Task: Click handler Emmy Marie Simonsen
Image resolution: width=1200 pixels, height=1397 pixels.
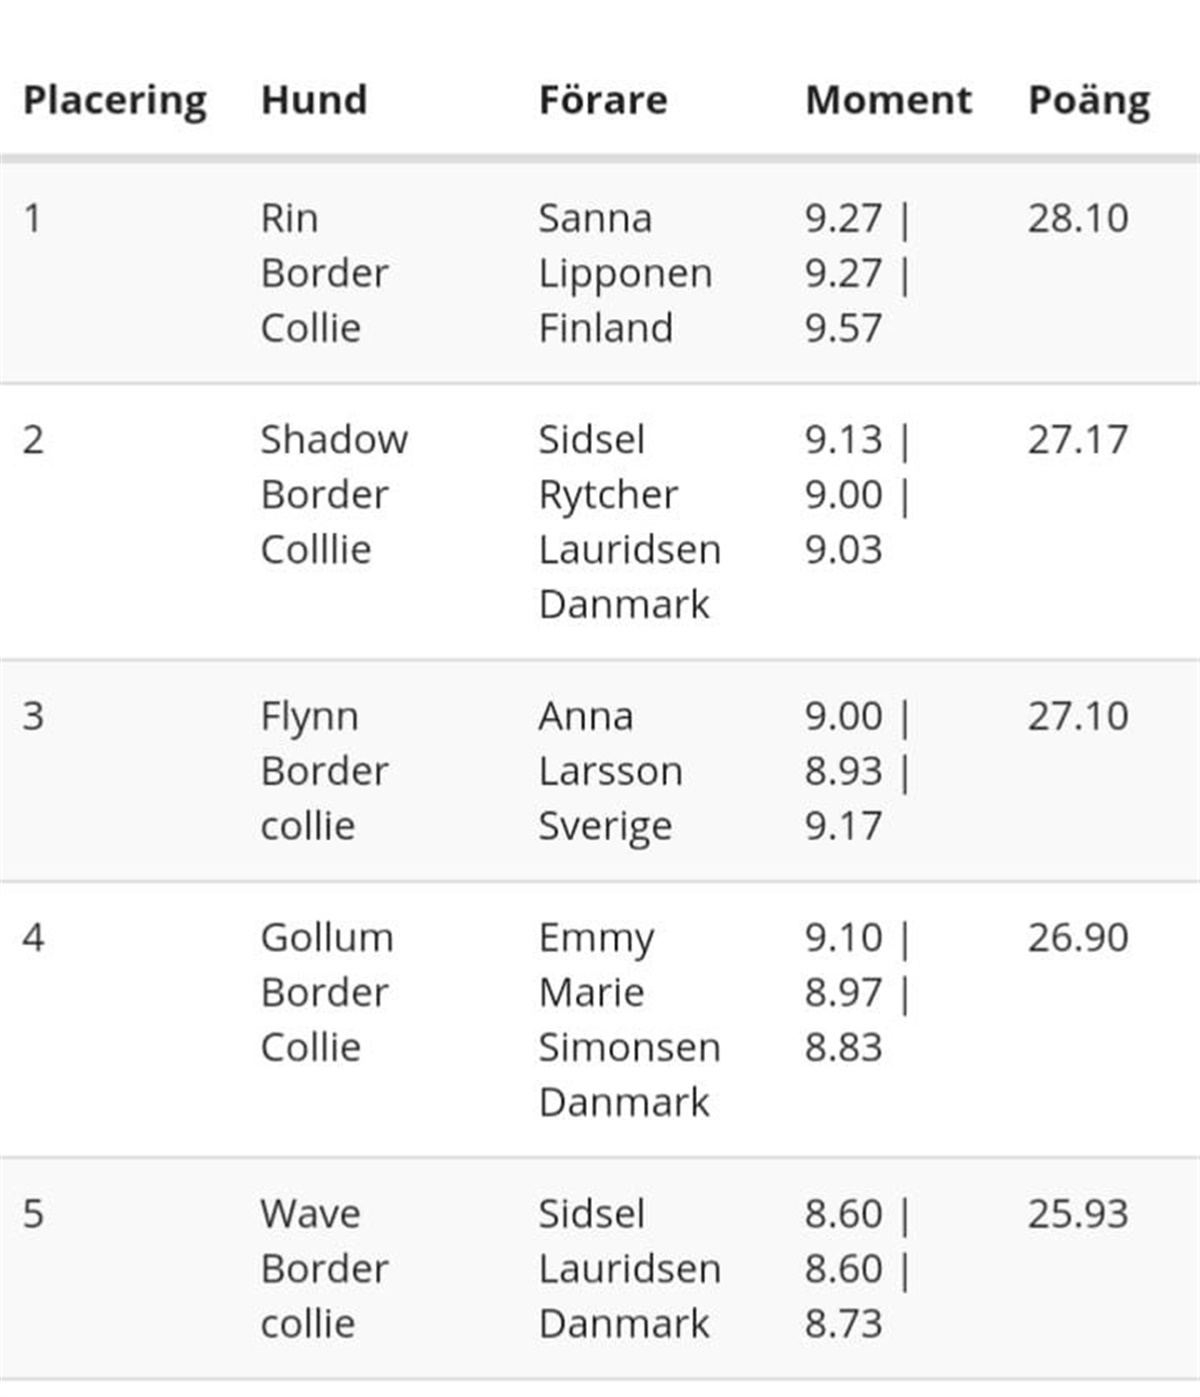Action: [x=629, y=993]
